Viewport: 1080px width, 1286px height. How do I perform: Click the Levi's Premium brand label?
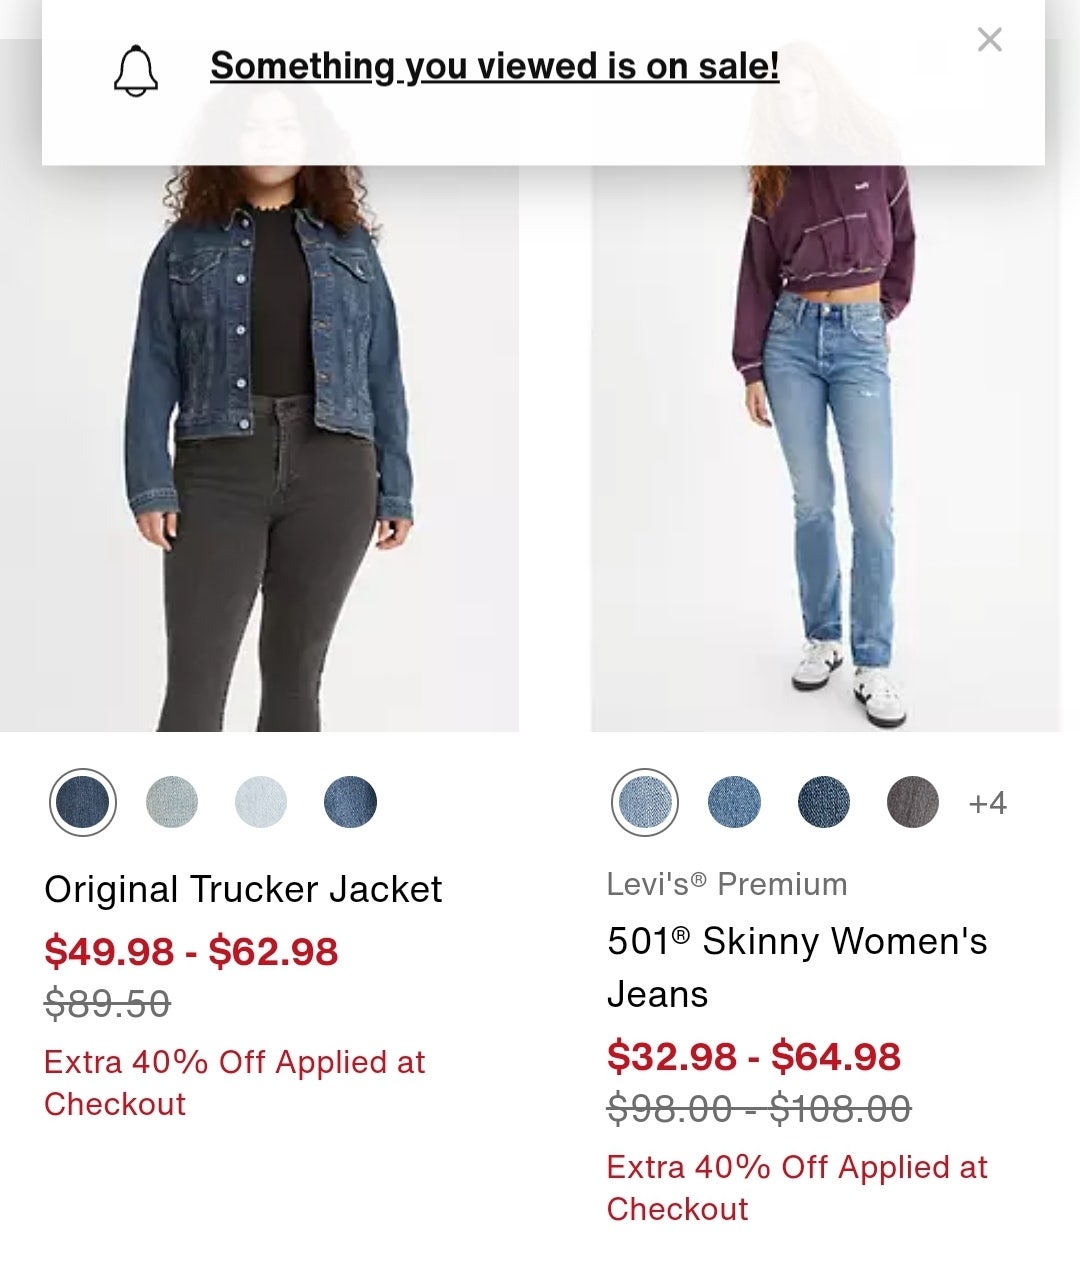[x=727, y=884]
